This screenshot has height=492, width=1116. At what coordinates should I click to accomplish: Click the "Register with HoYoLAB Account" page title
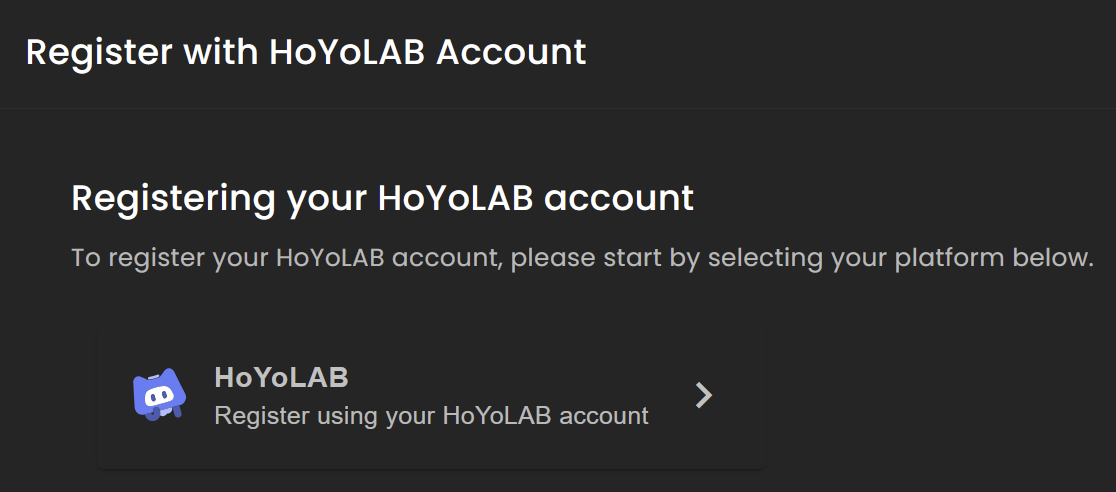tap(306, 52)
